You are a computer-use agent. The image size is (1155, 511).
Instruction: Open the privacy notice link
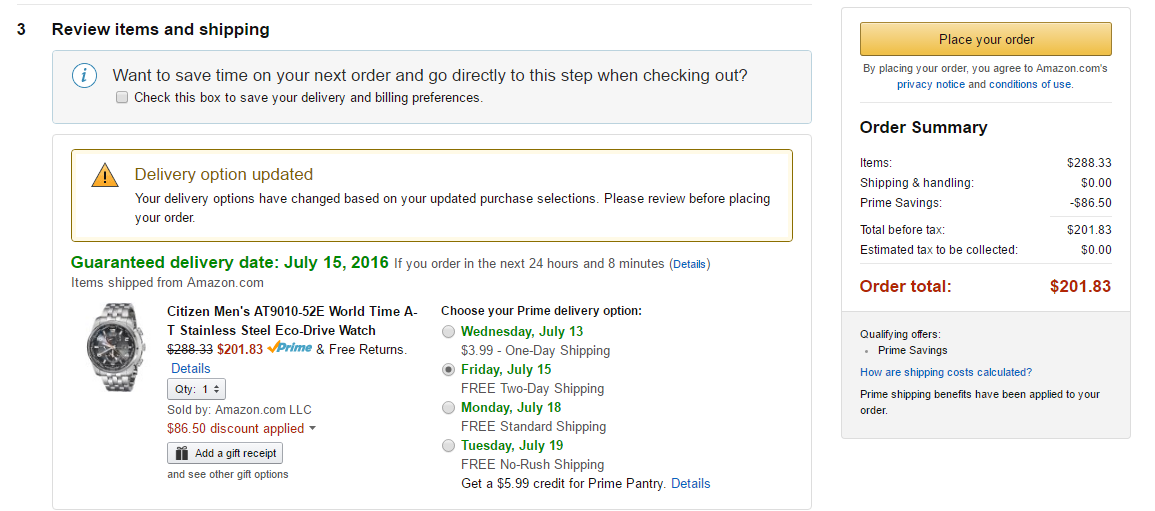click(x=931, y=85)
